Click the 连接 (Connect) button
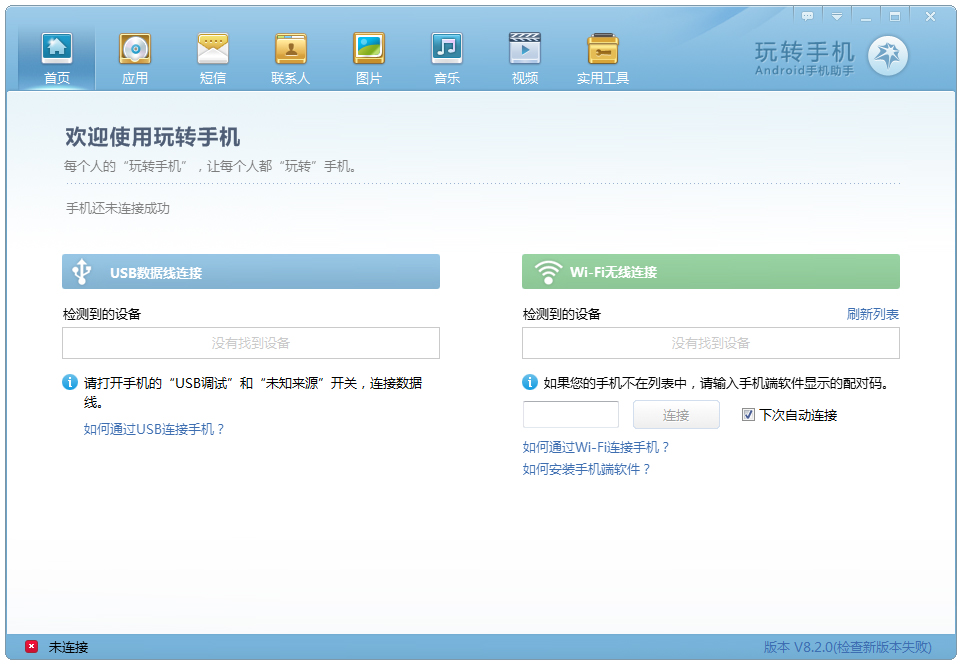The width and height of the screenshot is (963, 665). pos(676,414)
